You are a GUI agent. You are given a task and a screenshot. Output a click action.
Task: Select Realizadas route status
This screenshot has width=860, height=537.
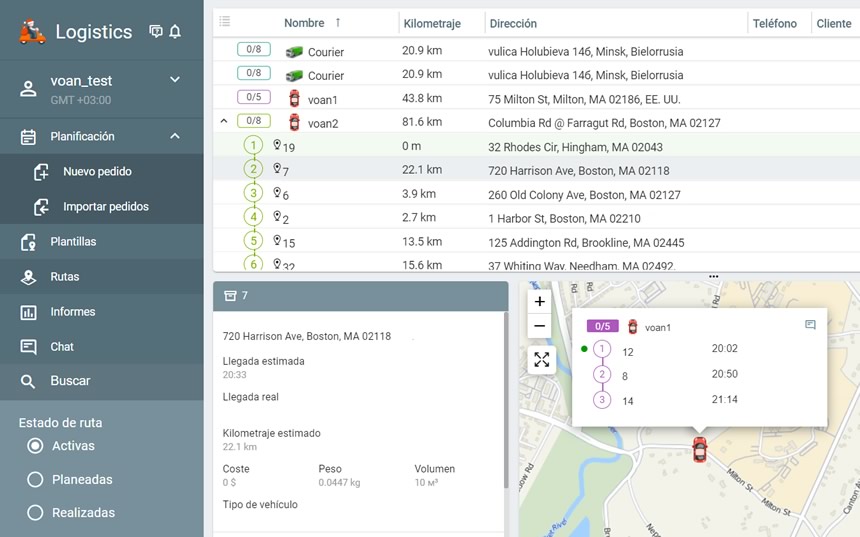(x=36, y=513)
